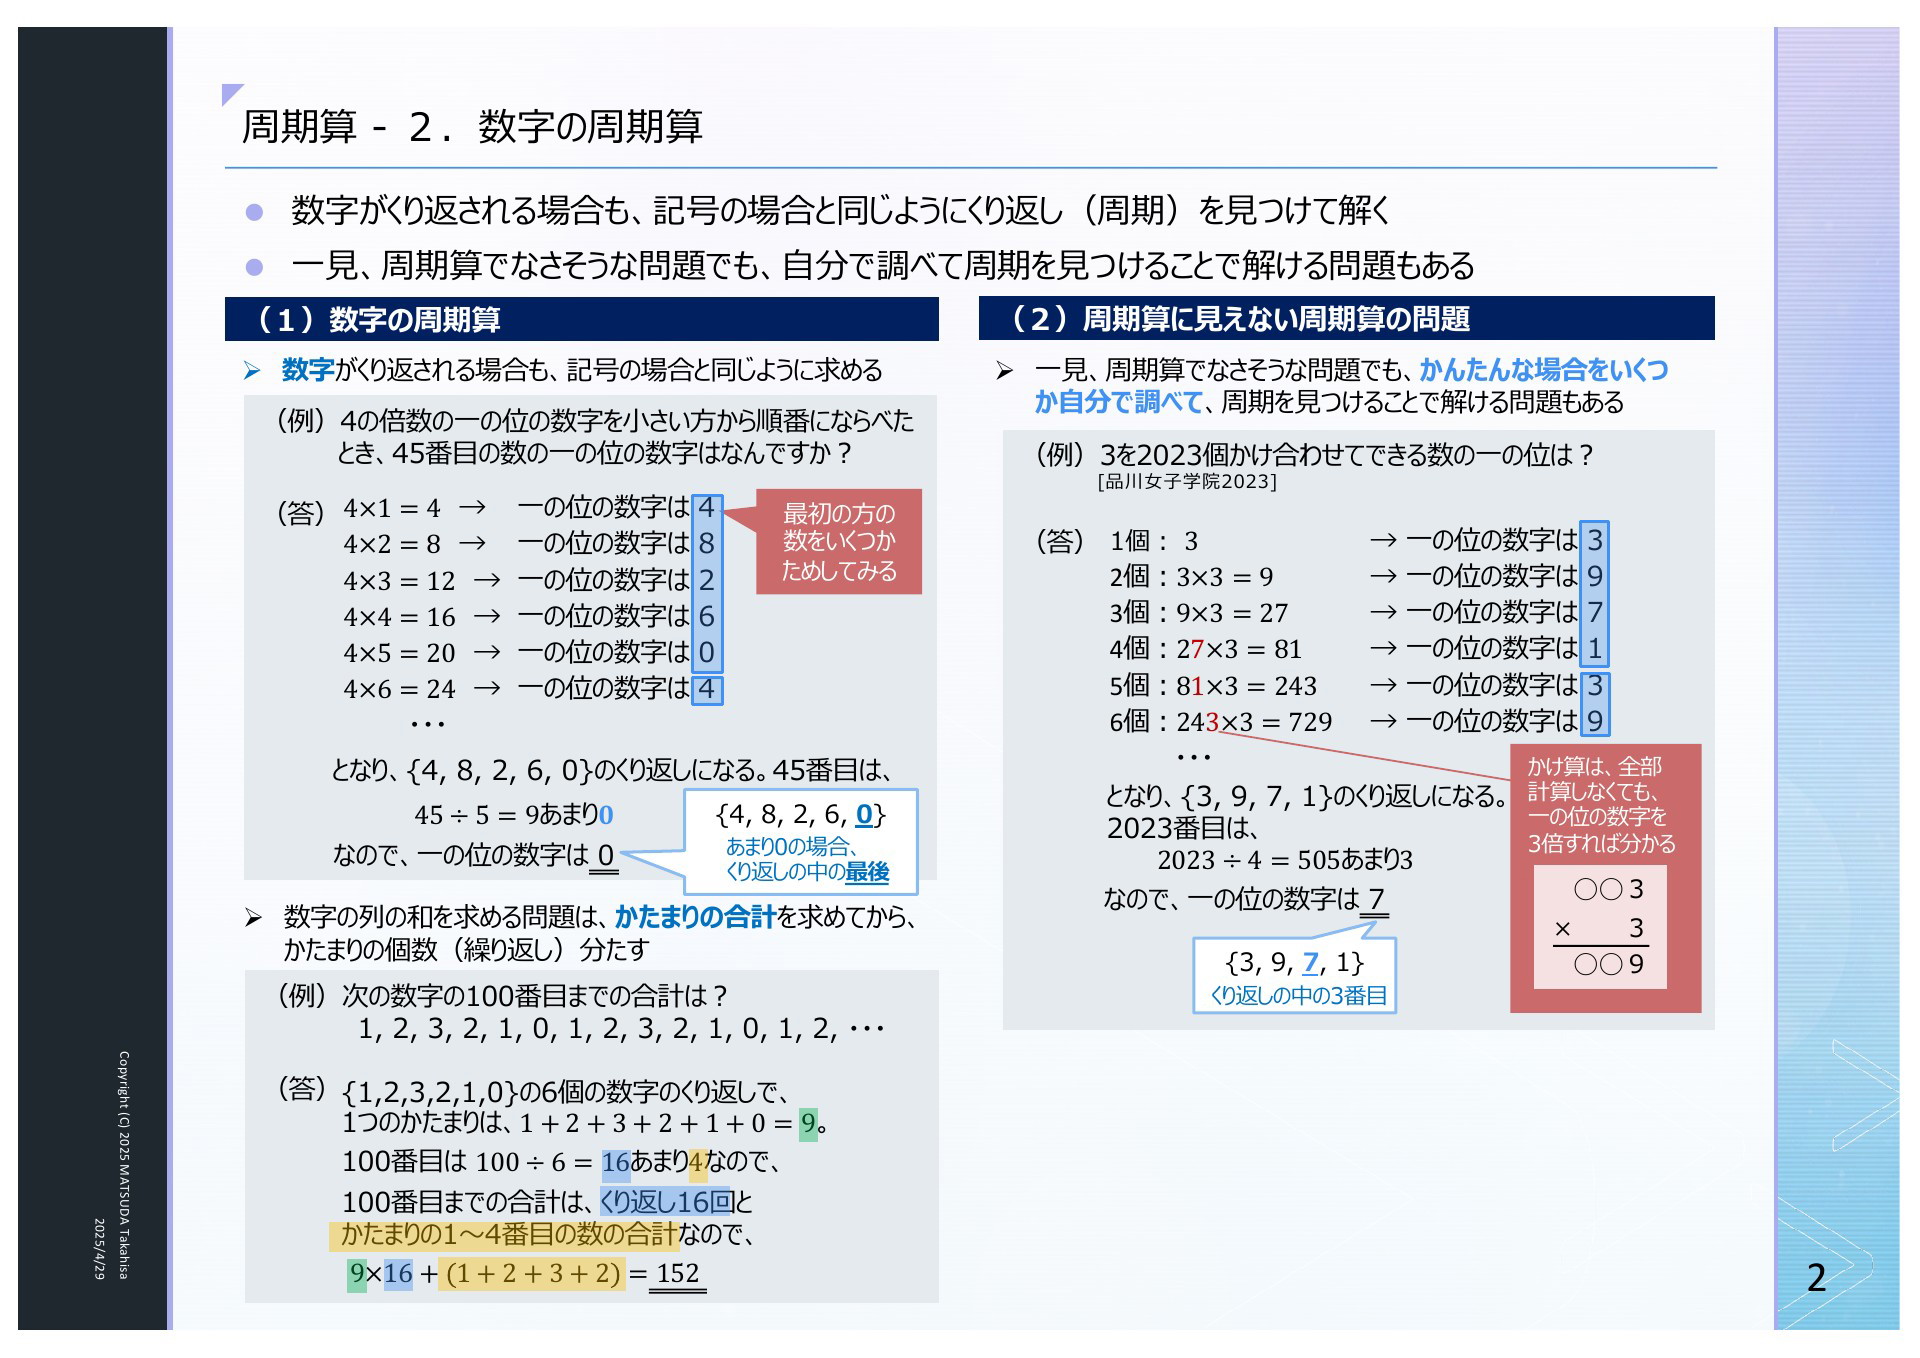Click the blue bold text かたまりの合計
The height and width of the screenshot is (1358, 1920).
tap(695, 916)
